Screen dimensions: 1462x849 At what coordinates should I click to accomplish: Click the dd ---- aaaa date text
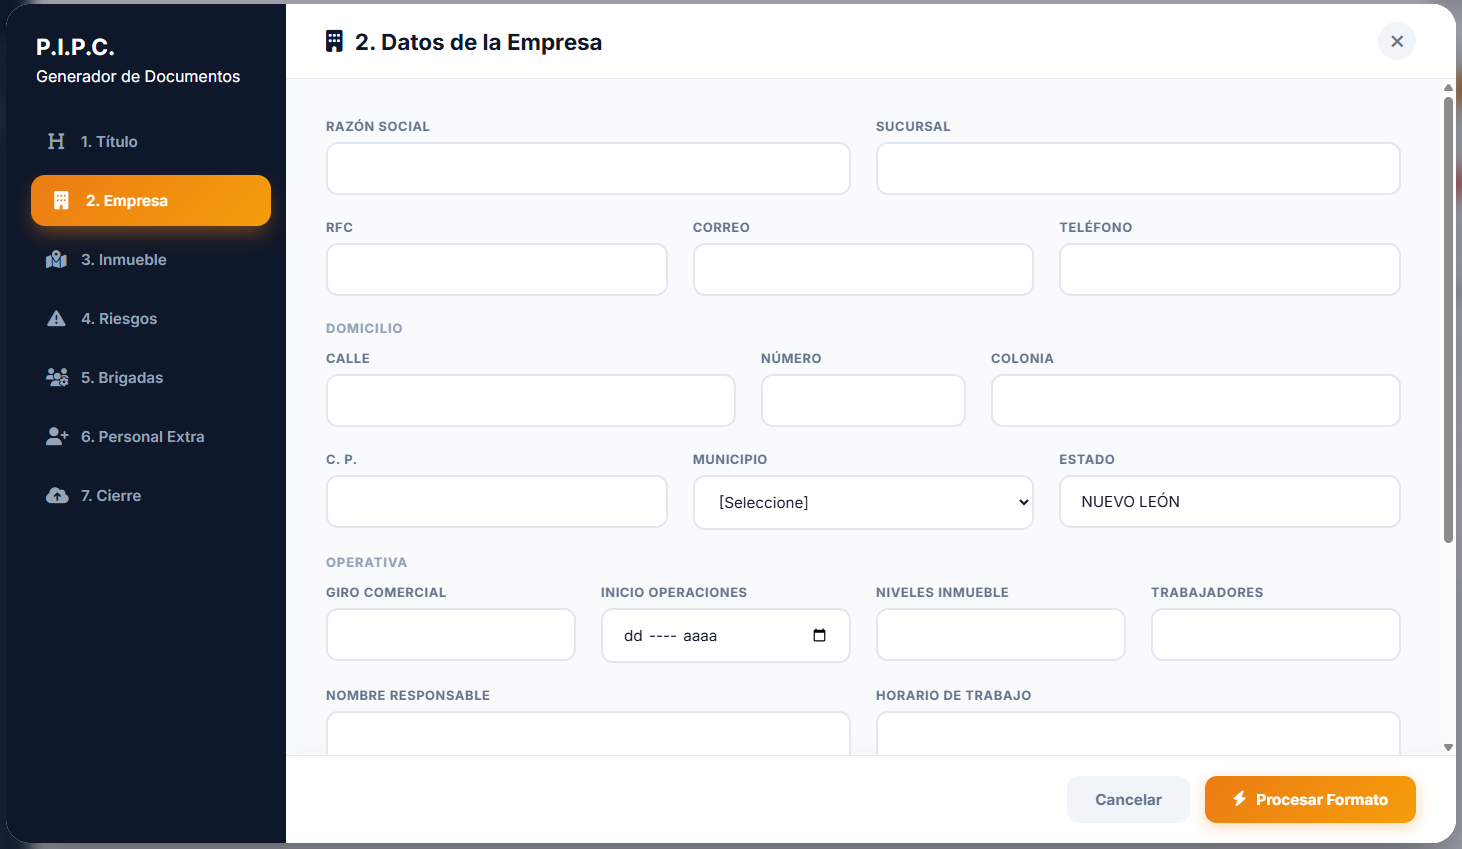[x=670, y=635]
